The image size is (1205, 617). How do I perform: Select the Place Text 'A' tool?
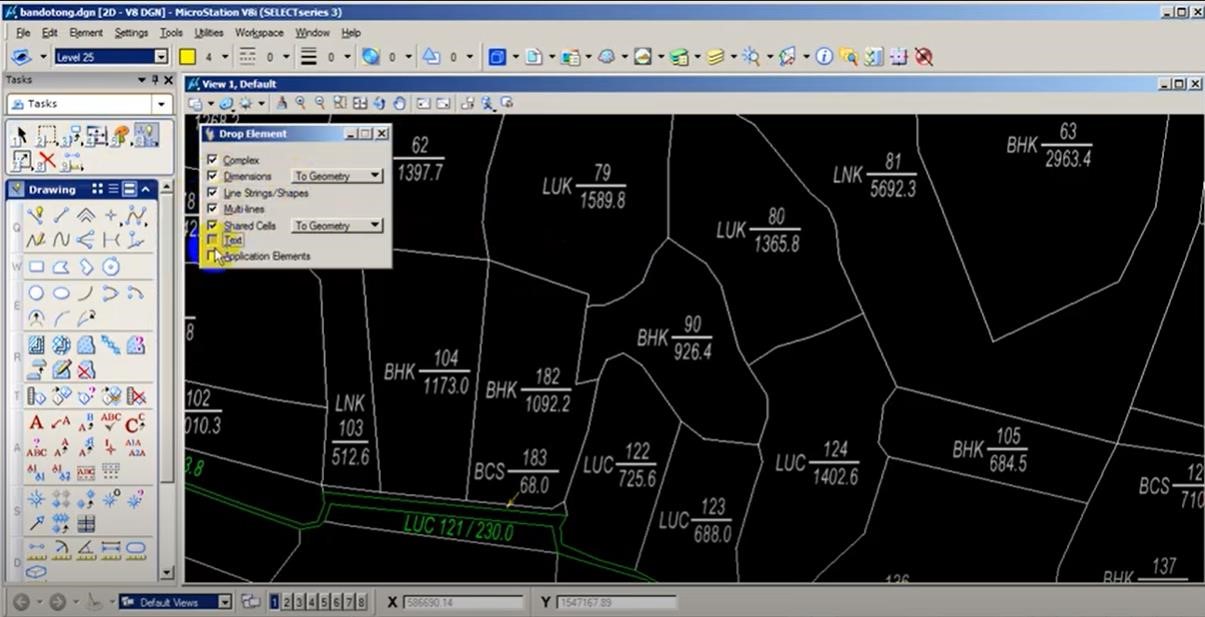[x=36, y=423]
